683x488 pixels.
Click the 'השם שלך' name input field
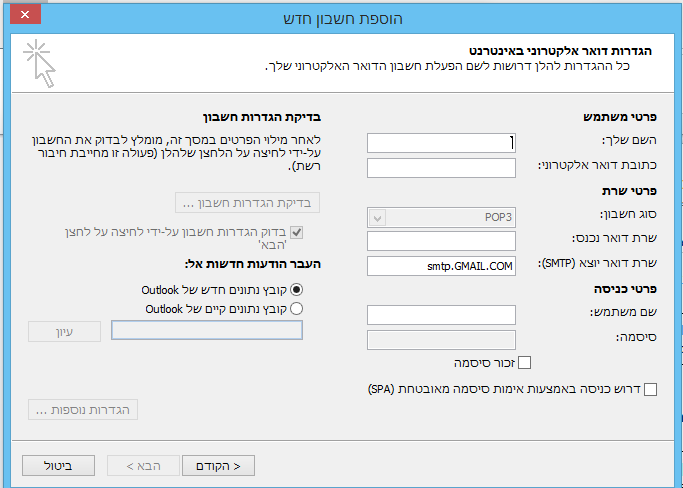pos(441,143)
